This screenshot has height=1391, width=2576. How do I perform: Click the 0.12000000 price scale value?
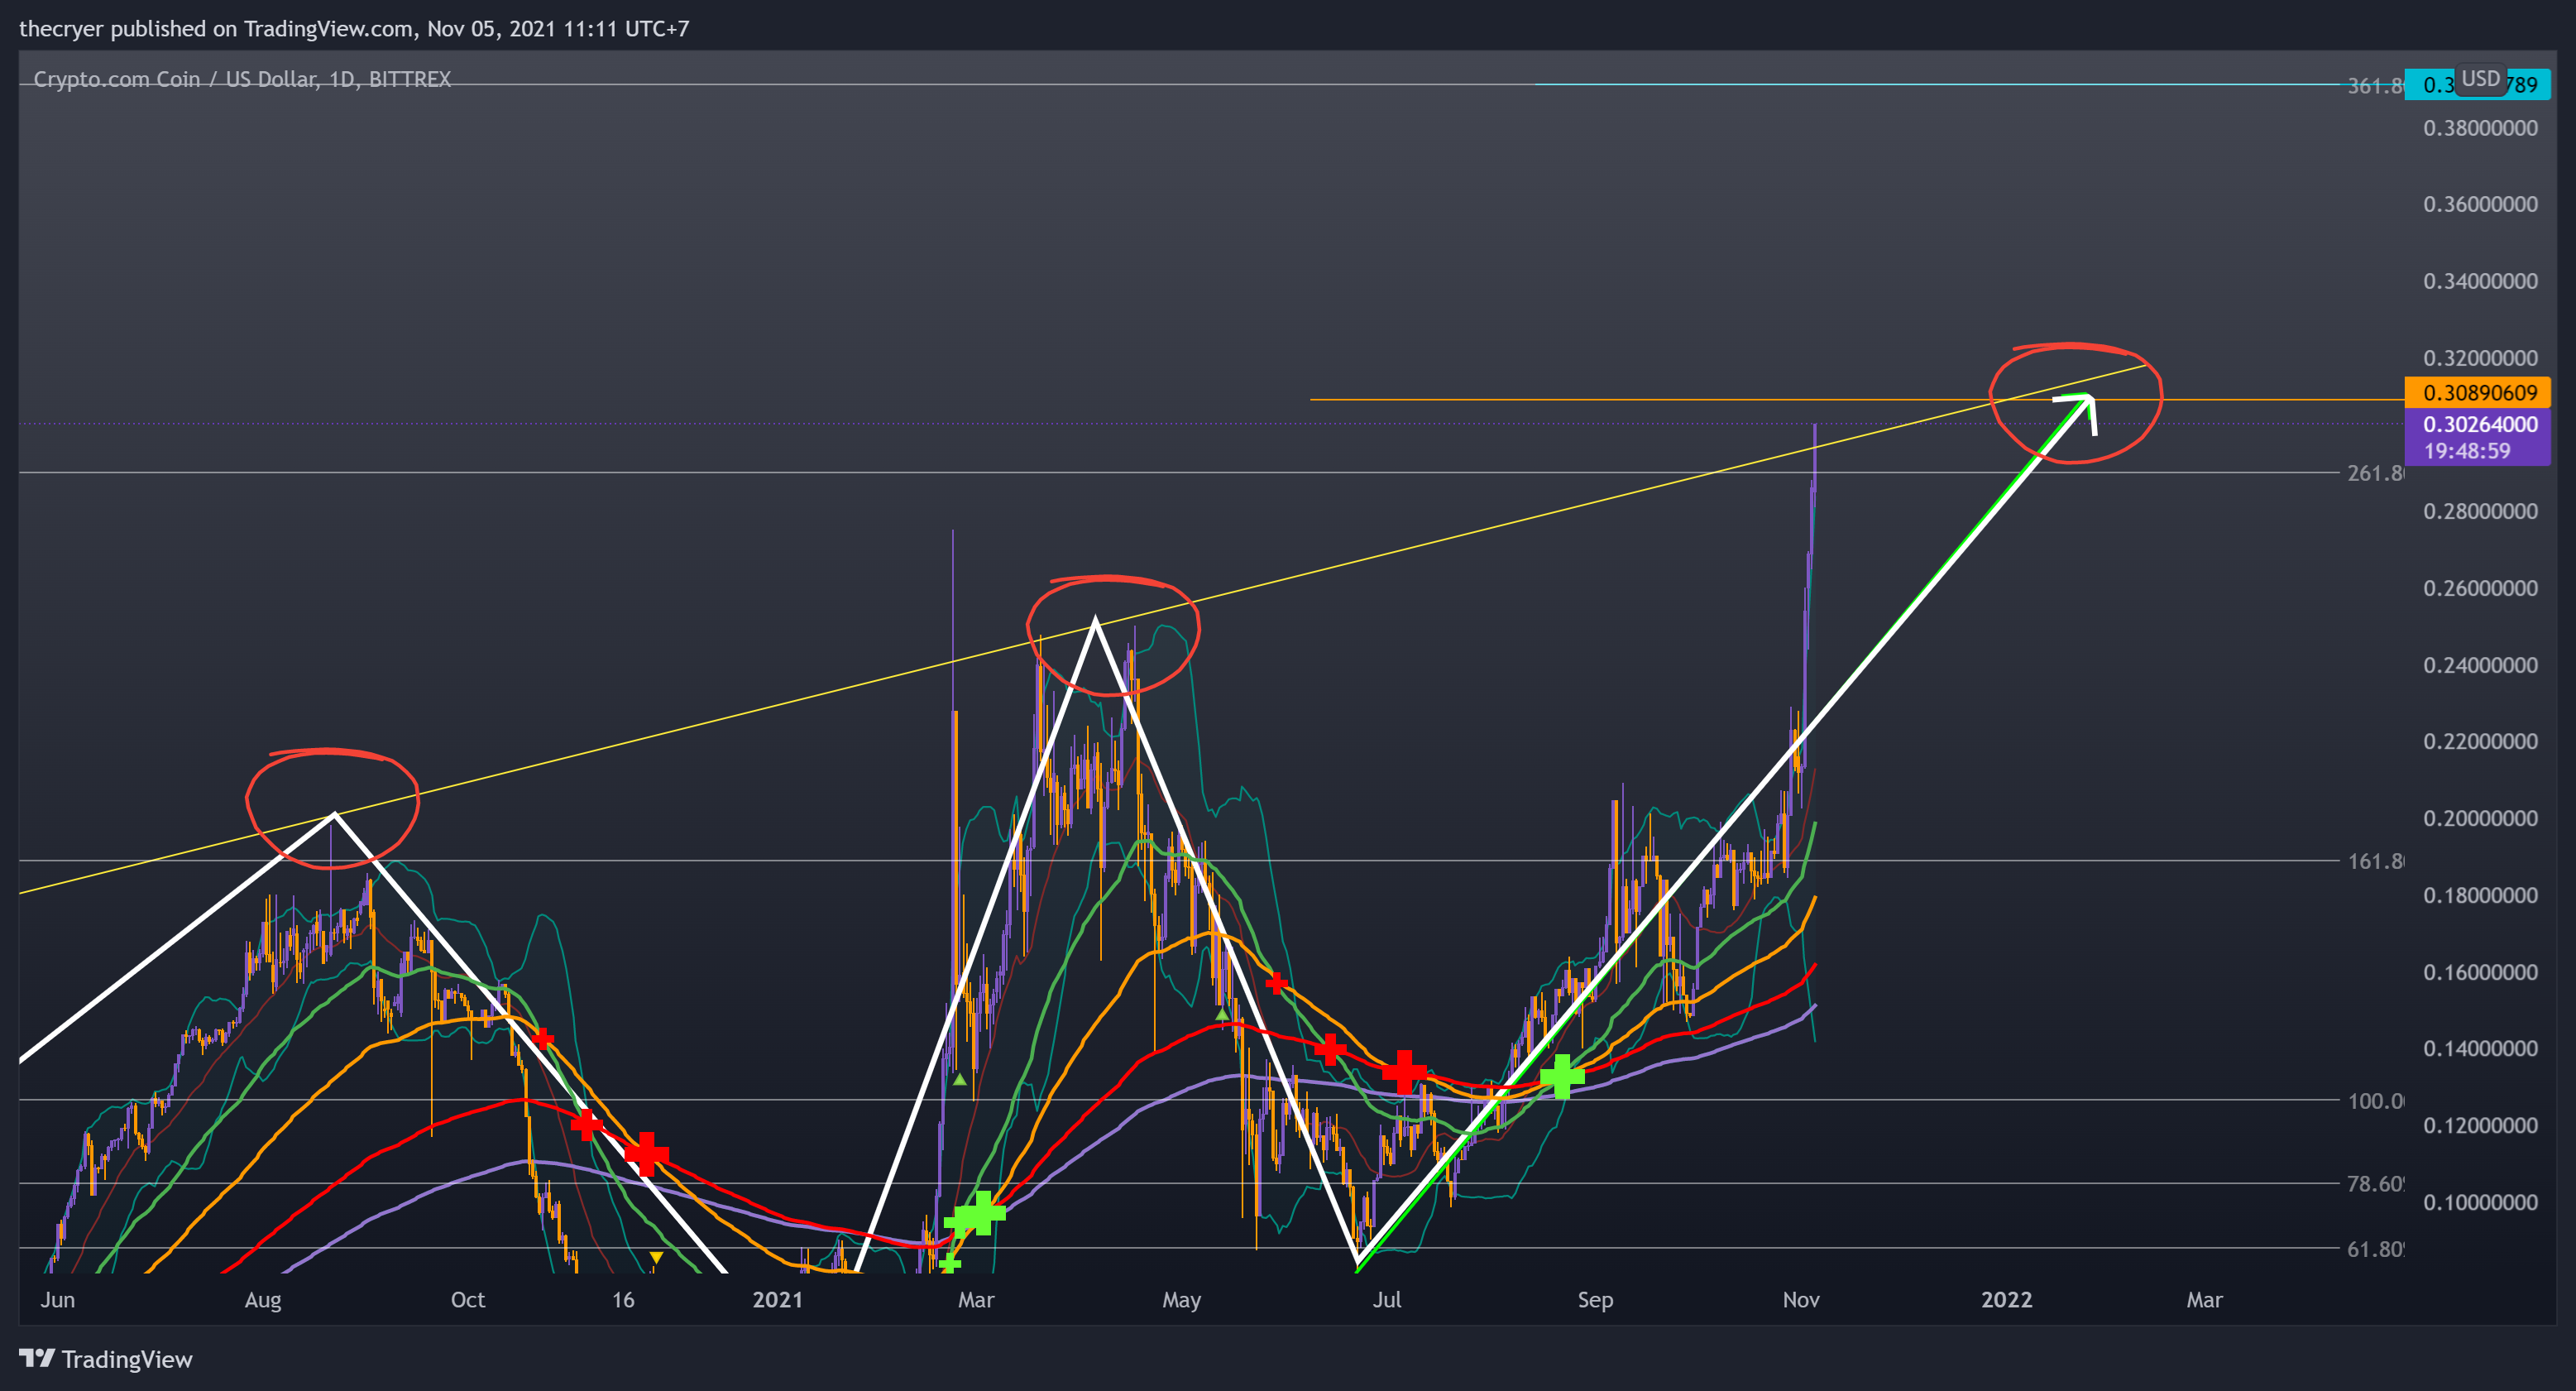coord(2480,1125)
